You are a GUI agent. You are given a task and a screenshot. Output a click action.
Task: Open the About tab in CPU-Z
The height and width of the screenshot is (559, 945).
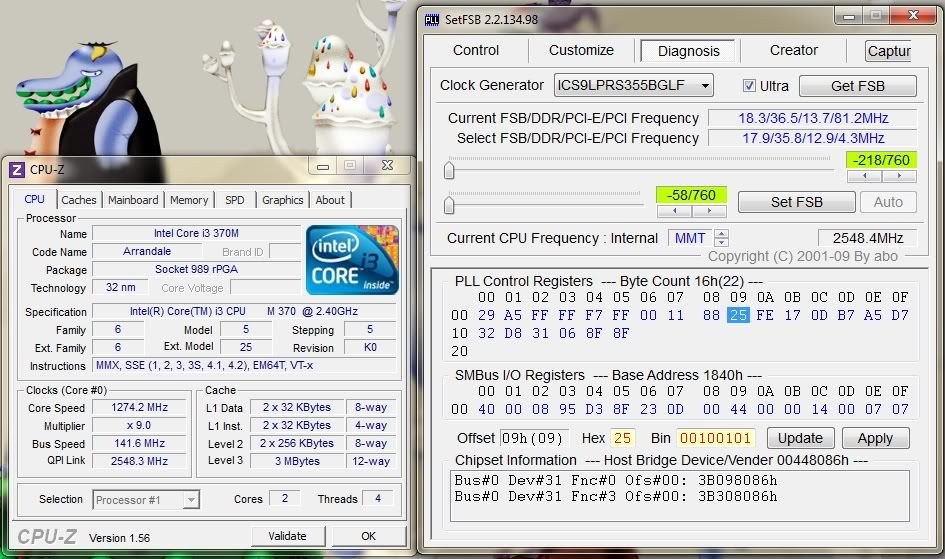pyautogui.click(x=330, y=200)
